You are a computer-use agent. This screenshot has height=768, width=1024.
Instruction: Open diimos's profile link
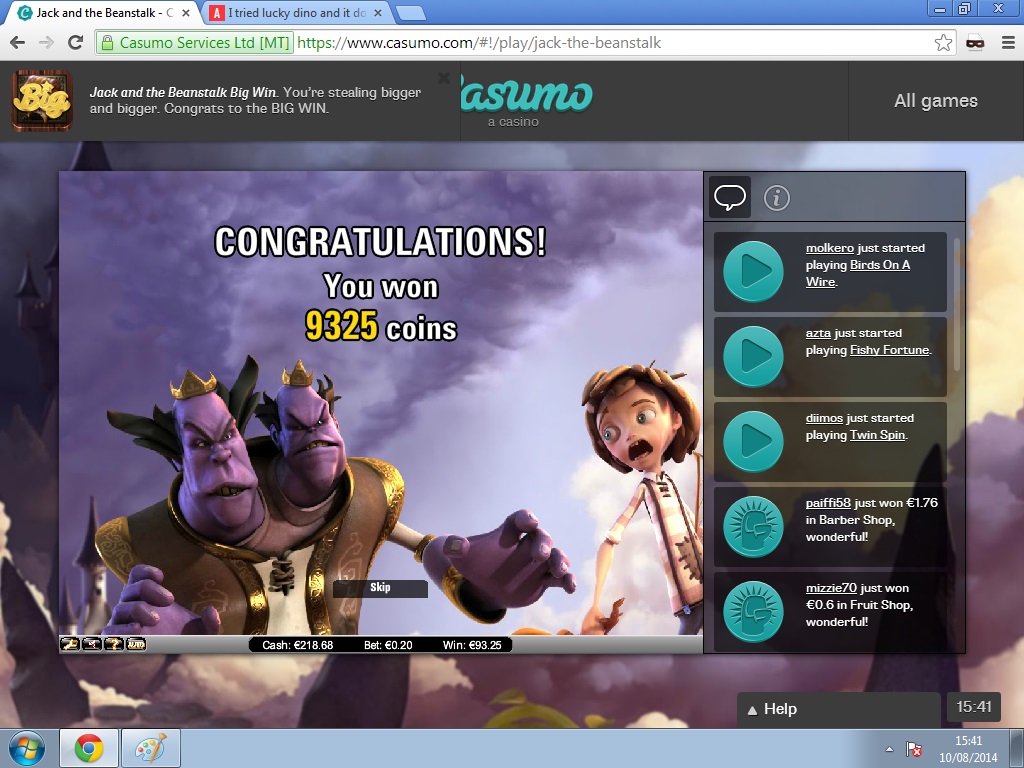824,418
